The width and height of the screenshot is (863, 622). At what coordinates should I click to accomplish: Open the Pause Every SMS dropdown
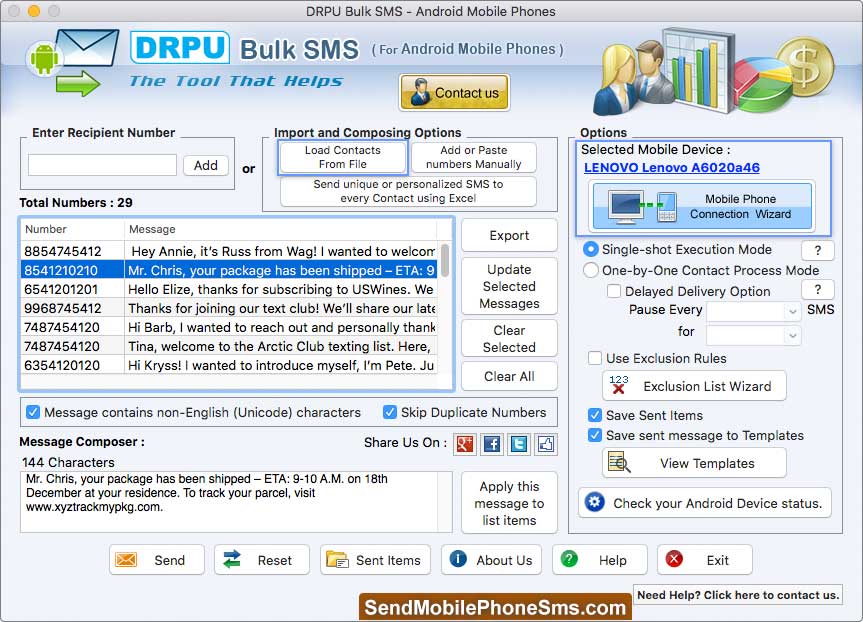pyautogui.click(x=753, y=312)
